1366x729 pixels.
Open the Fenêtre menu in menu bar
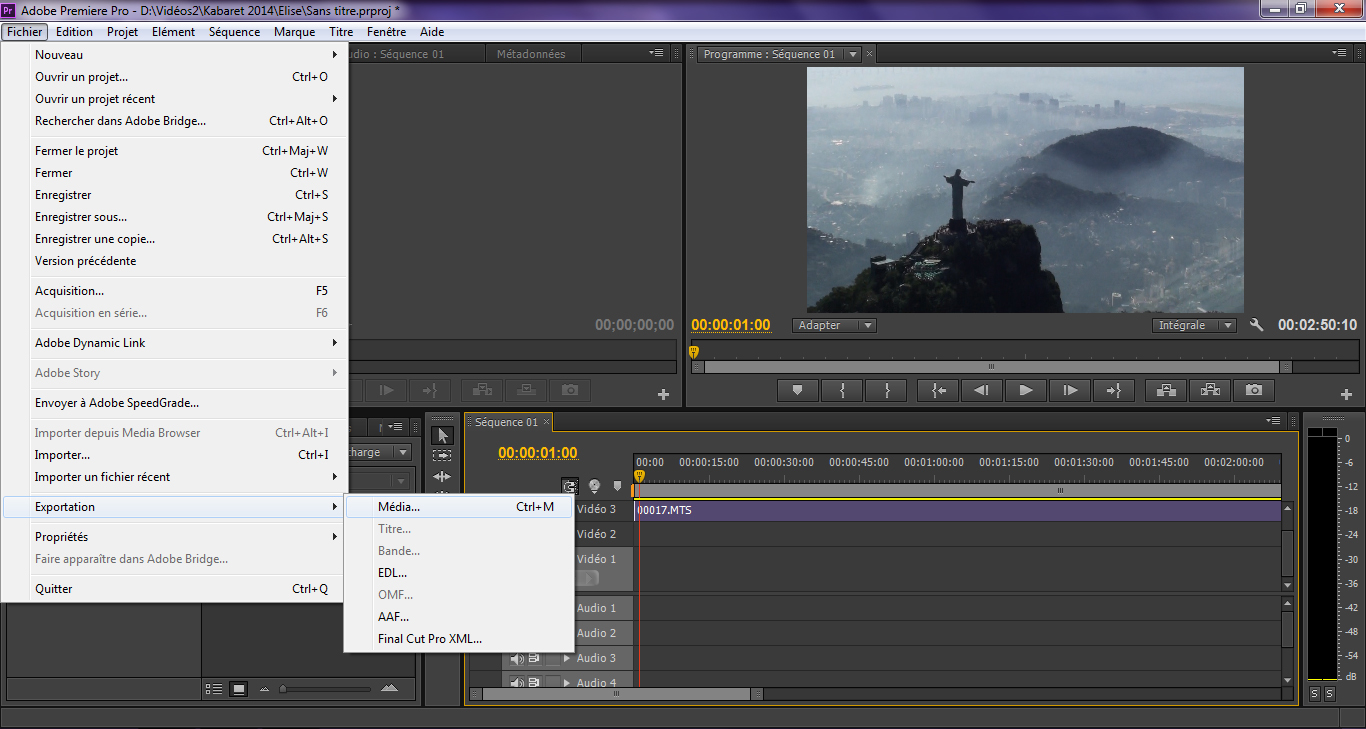point(386,32)
